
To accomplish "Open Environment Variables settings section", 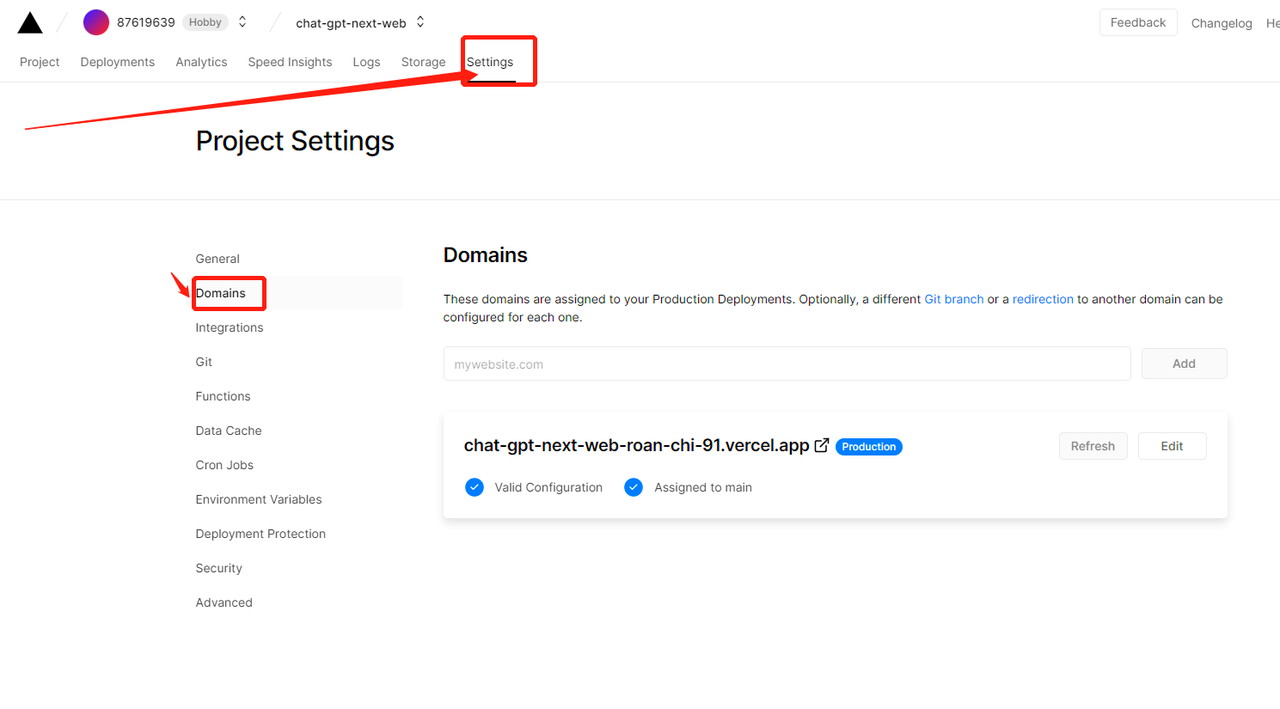I will point(258,500).
